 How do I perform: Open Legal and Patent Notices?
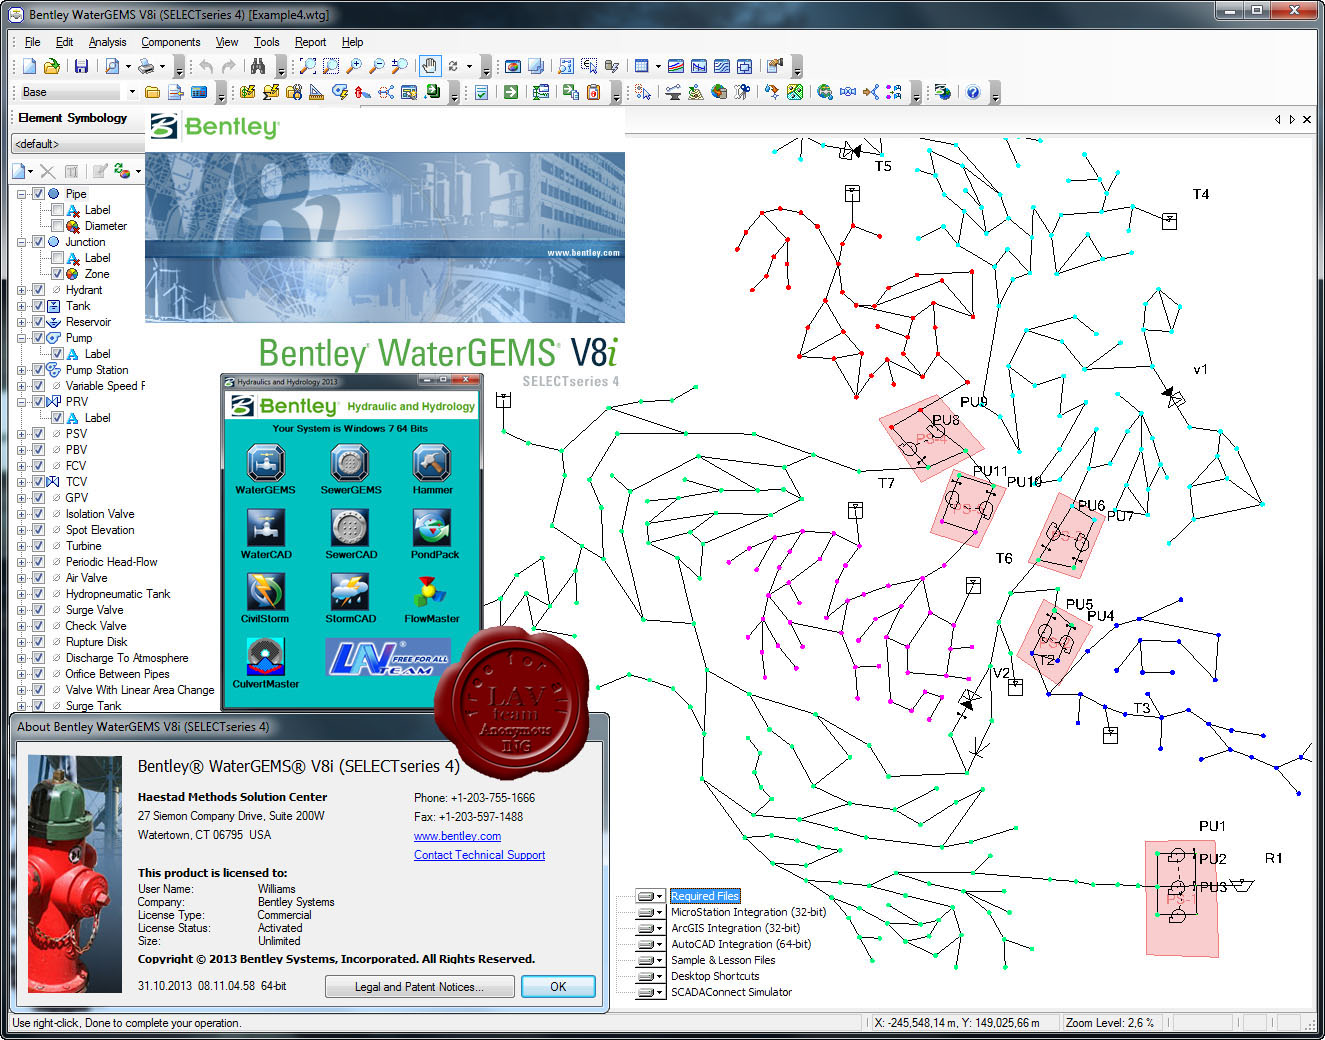click(419, 987)
